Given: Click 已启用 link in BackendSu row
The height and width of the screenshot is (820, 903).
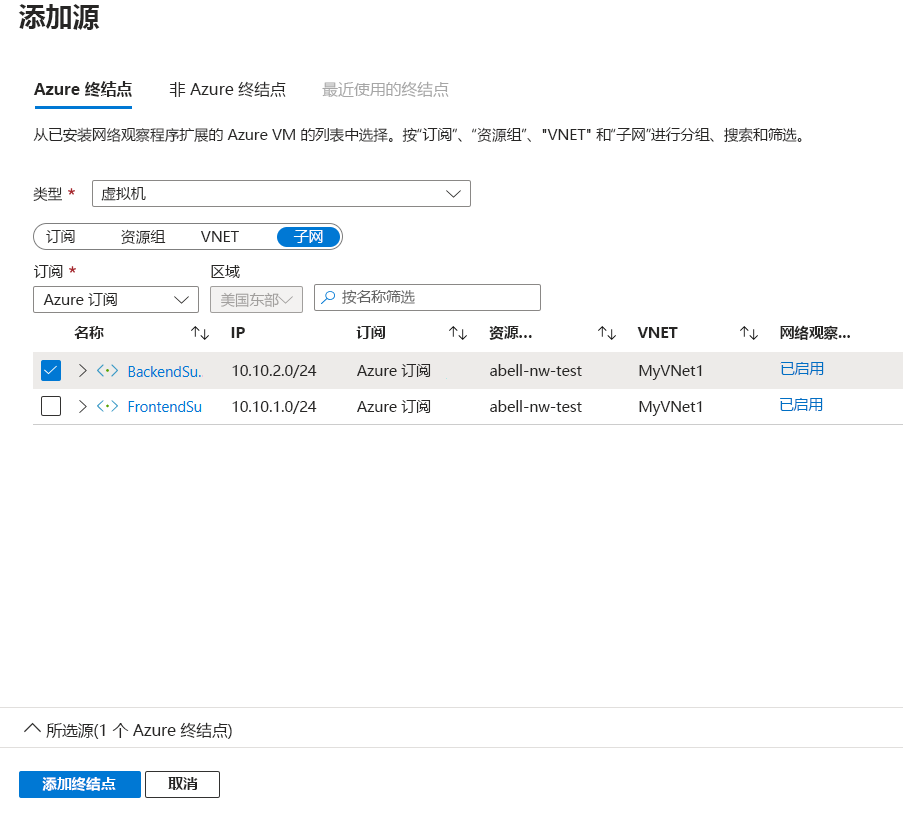Looking at the screenshot, I should [x=802, y=369].
